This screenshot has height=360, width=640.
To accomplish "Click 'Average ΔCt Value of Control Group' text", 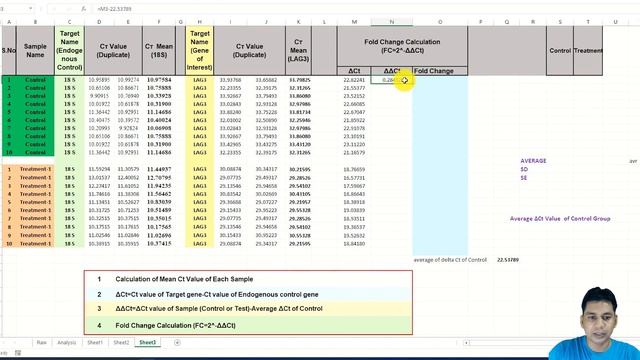I will click(560, 219).
